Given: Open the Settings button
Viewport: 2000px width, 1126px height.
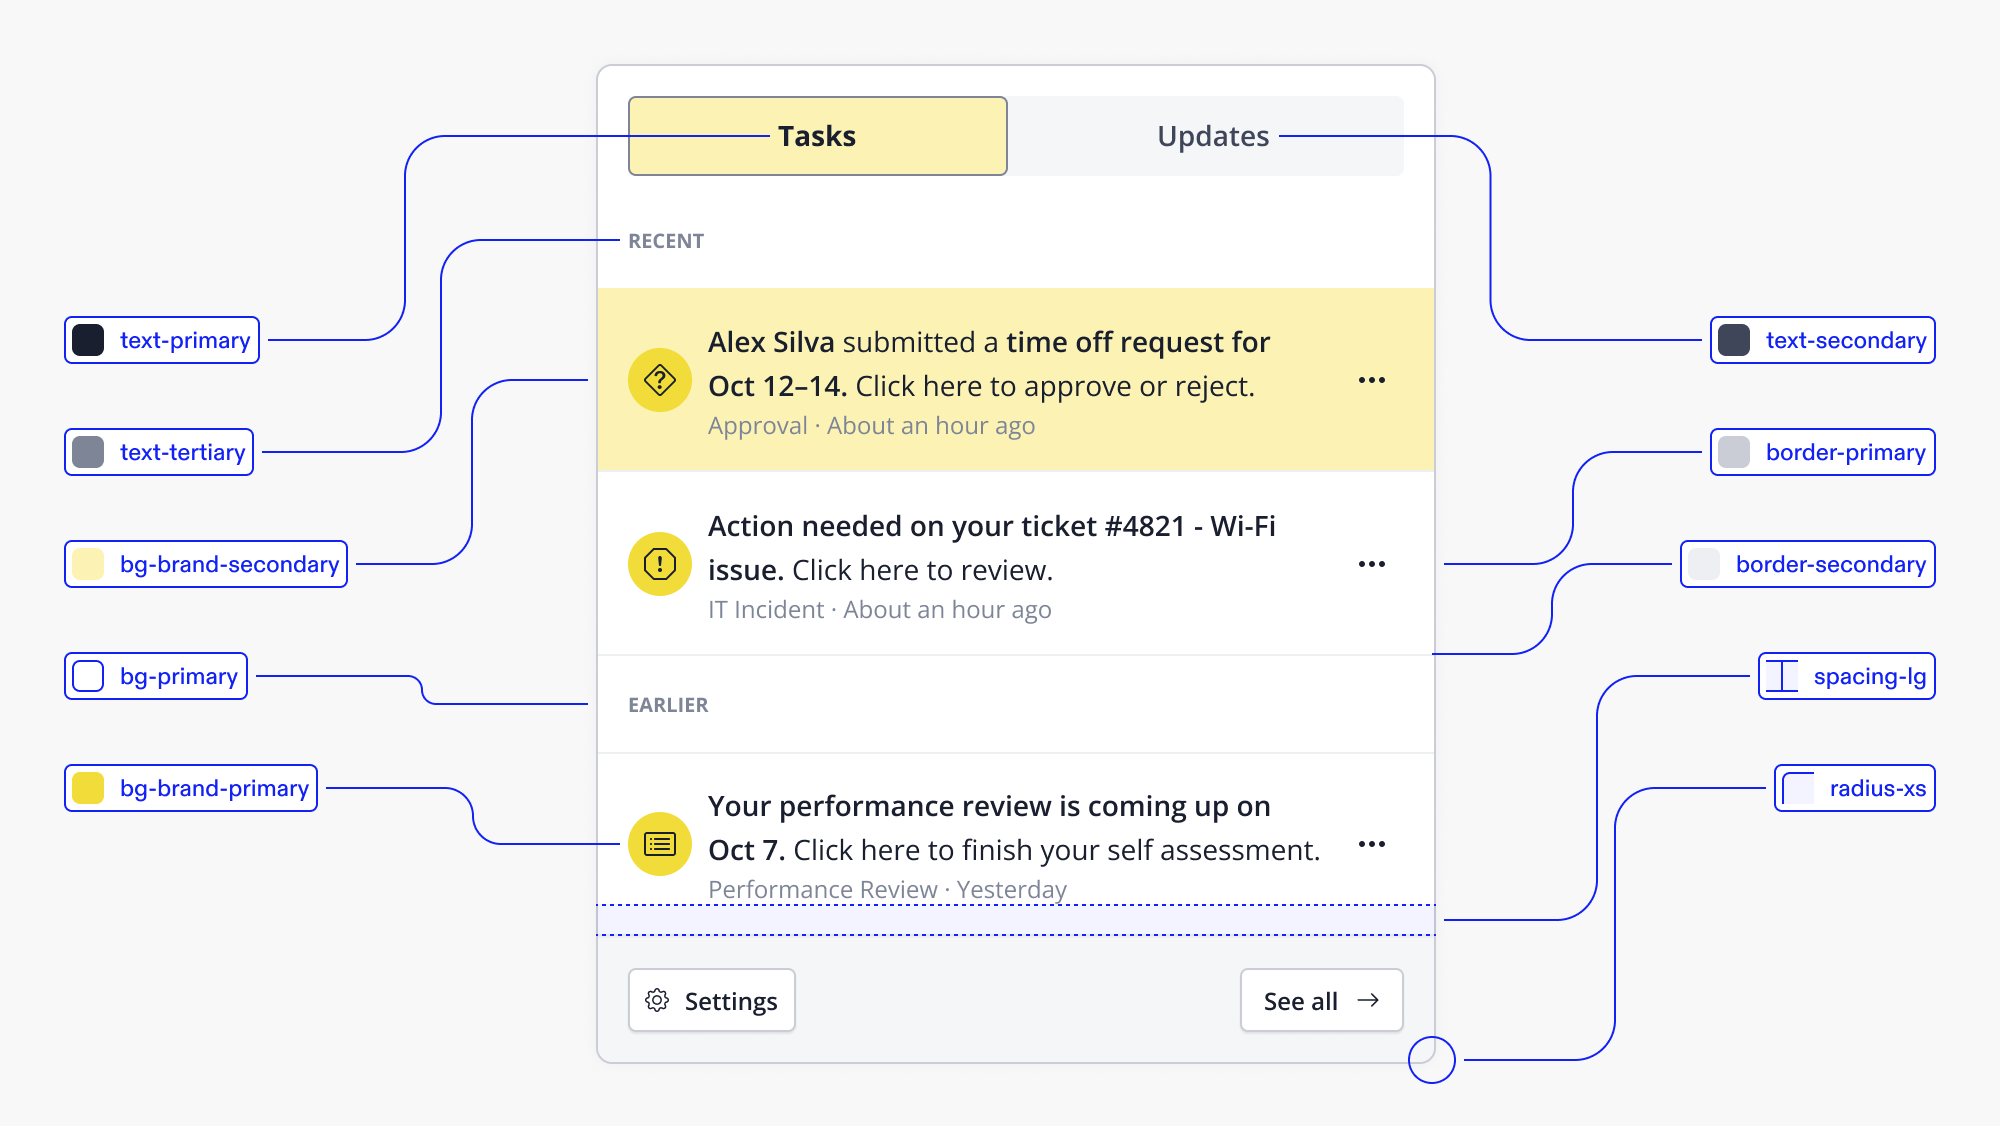Looking at the screenshot, I should [712, 1000].
